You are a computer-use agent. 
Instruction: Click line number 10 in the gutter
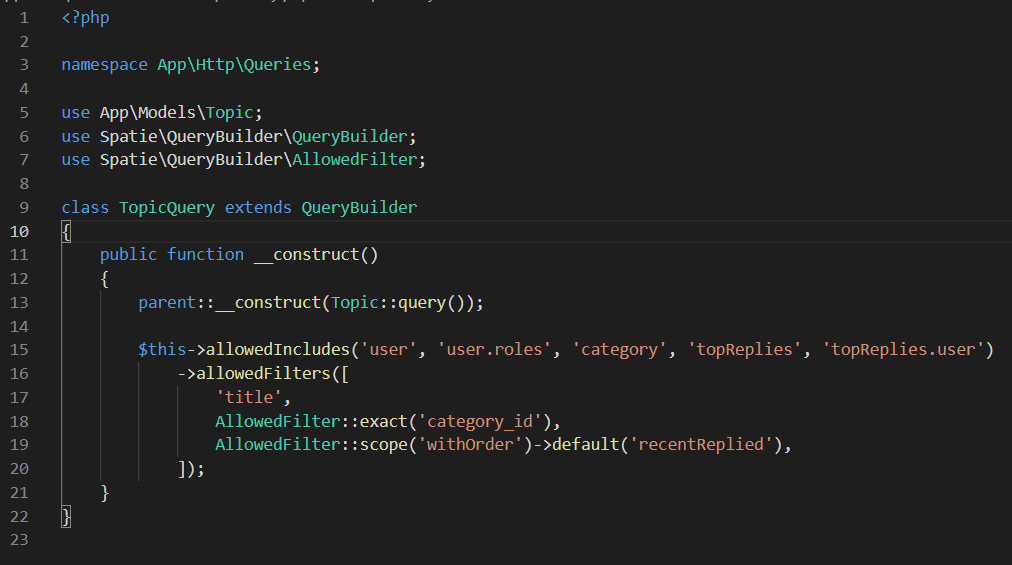(x=19, y=231)
